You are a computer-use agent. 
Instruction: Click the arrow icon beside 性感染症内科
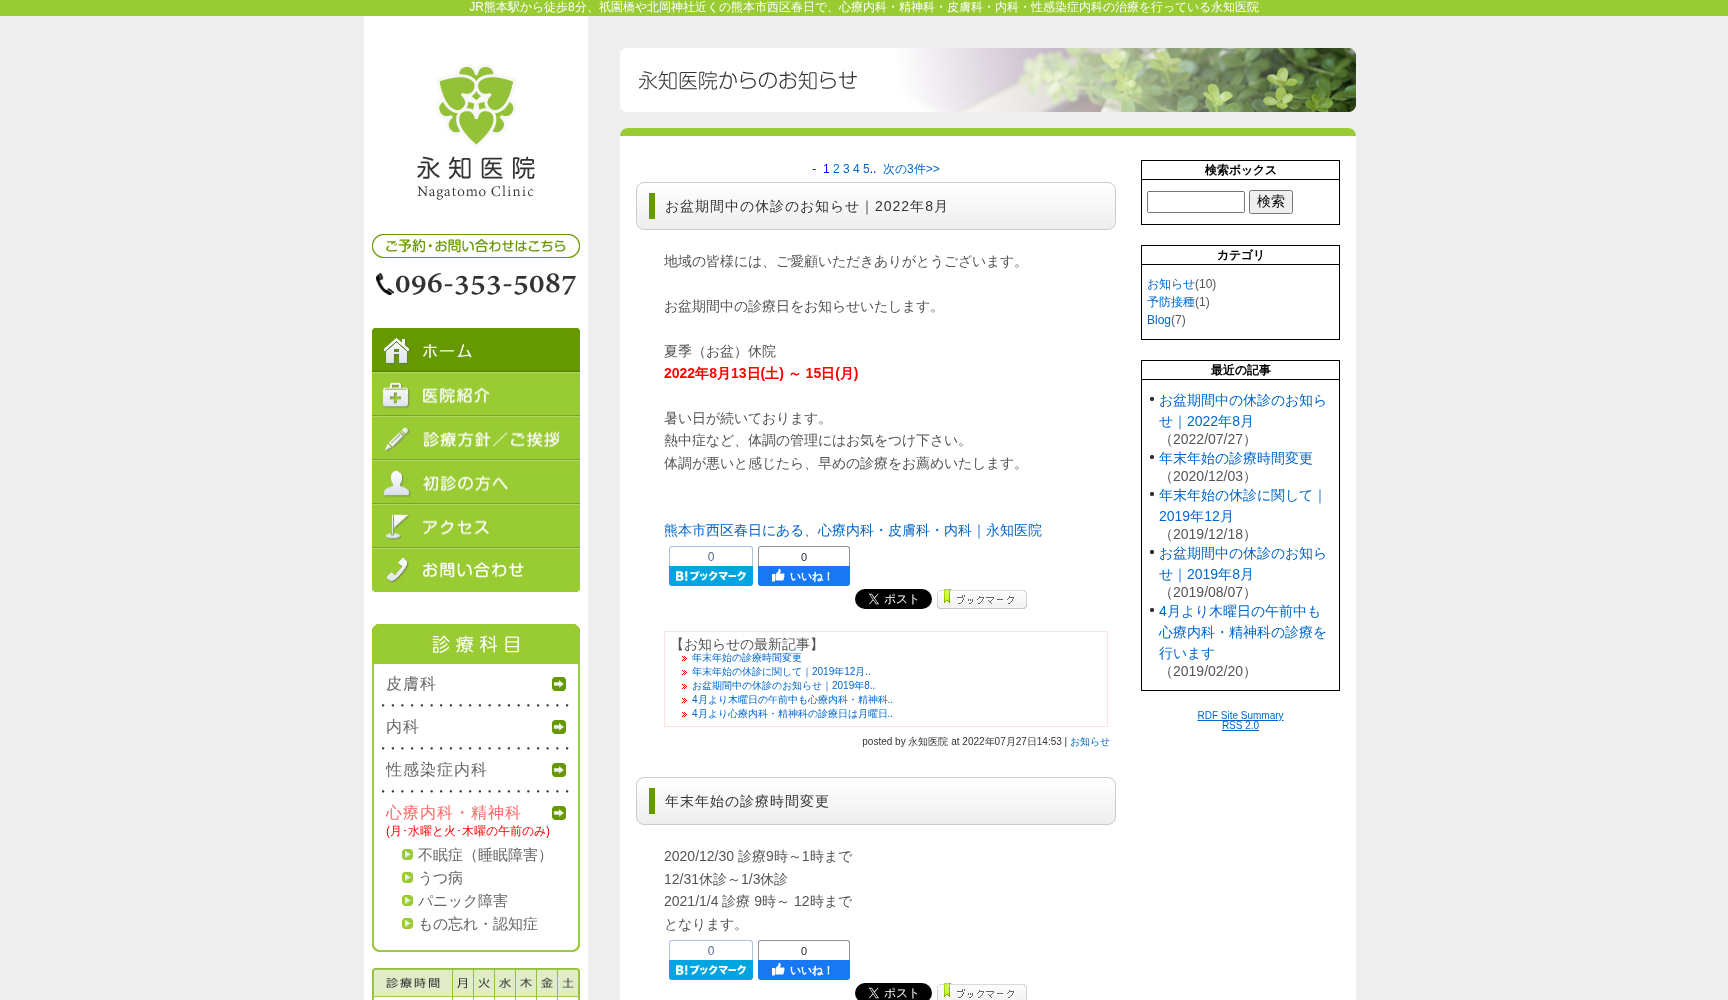(559, 770)
